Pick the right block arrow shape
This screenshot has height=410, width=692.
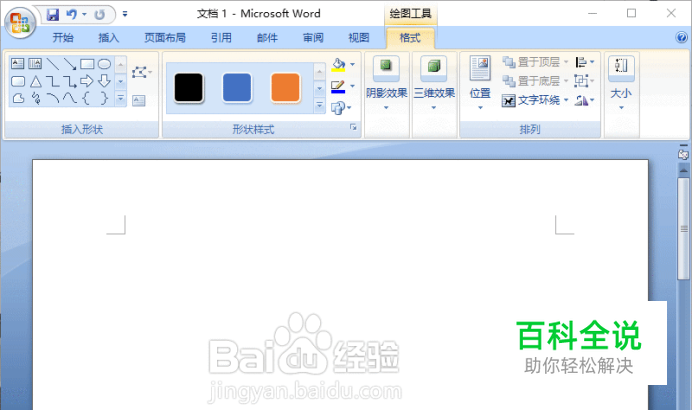[87, 81]
